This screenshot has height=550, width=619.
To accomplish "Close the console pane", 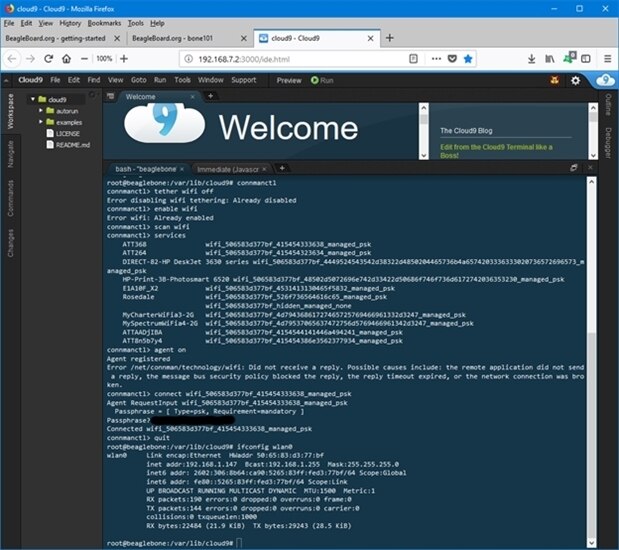I will pyautogui.click(x=590, y=168).
